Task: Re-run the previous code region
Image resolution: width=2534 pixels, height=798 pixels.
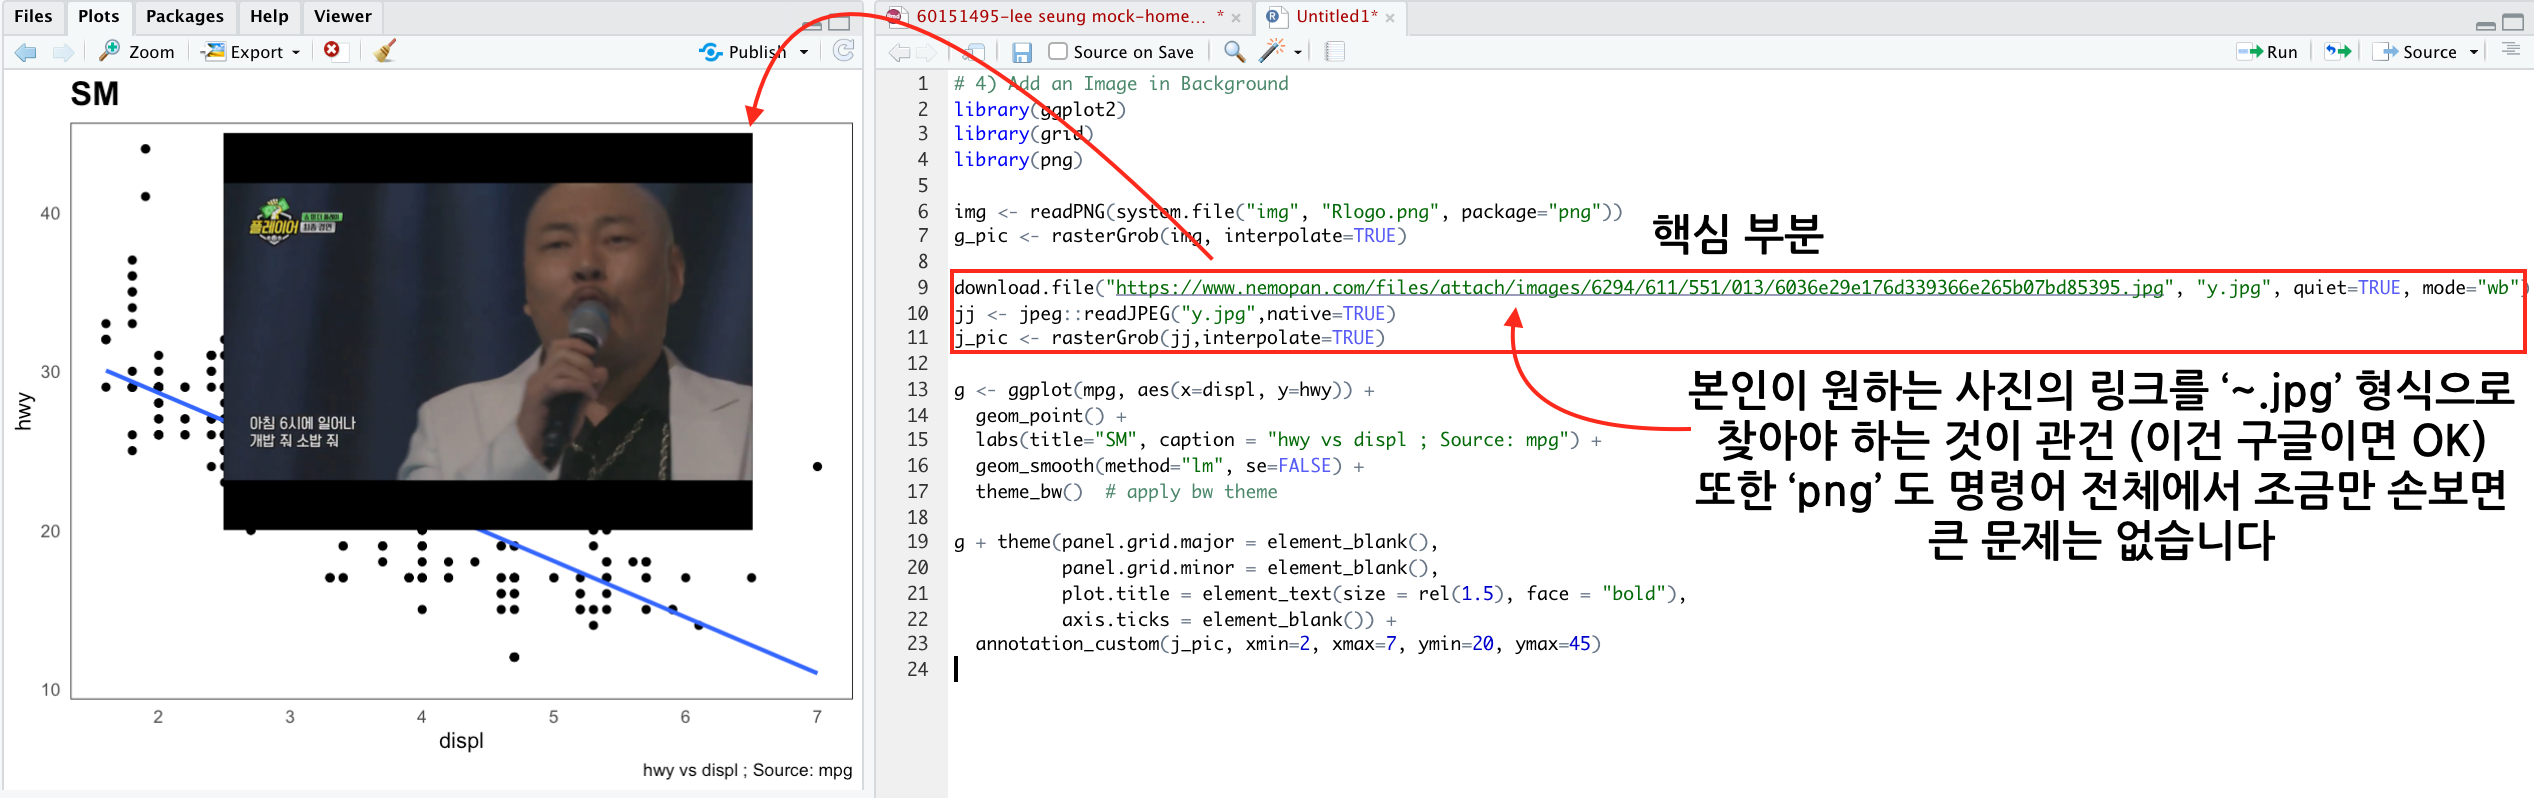Action: click(x=2337, y=51)
